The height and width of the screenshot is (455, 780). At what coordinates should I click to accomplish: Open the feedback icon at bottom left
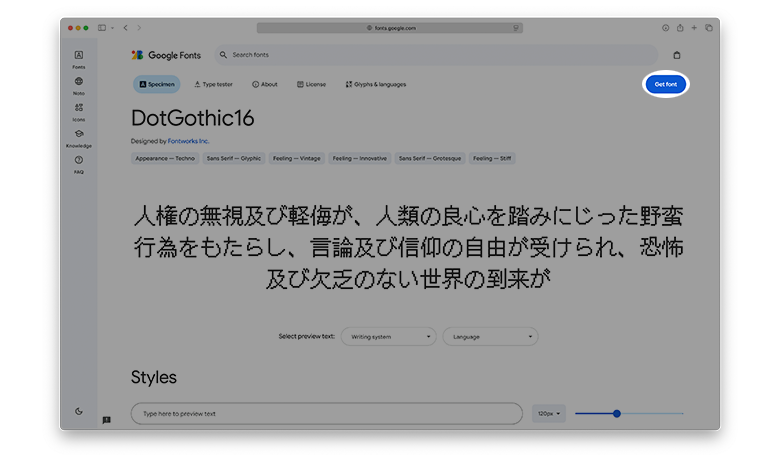(x=106, y=420)
